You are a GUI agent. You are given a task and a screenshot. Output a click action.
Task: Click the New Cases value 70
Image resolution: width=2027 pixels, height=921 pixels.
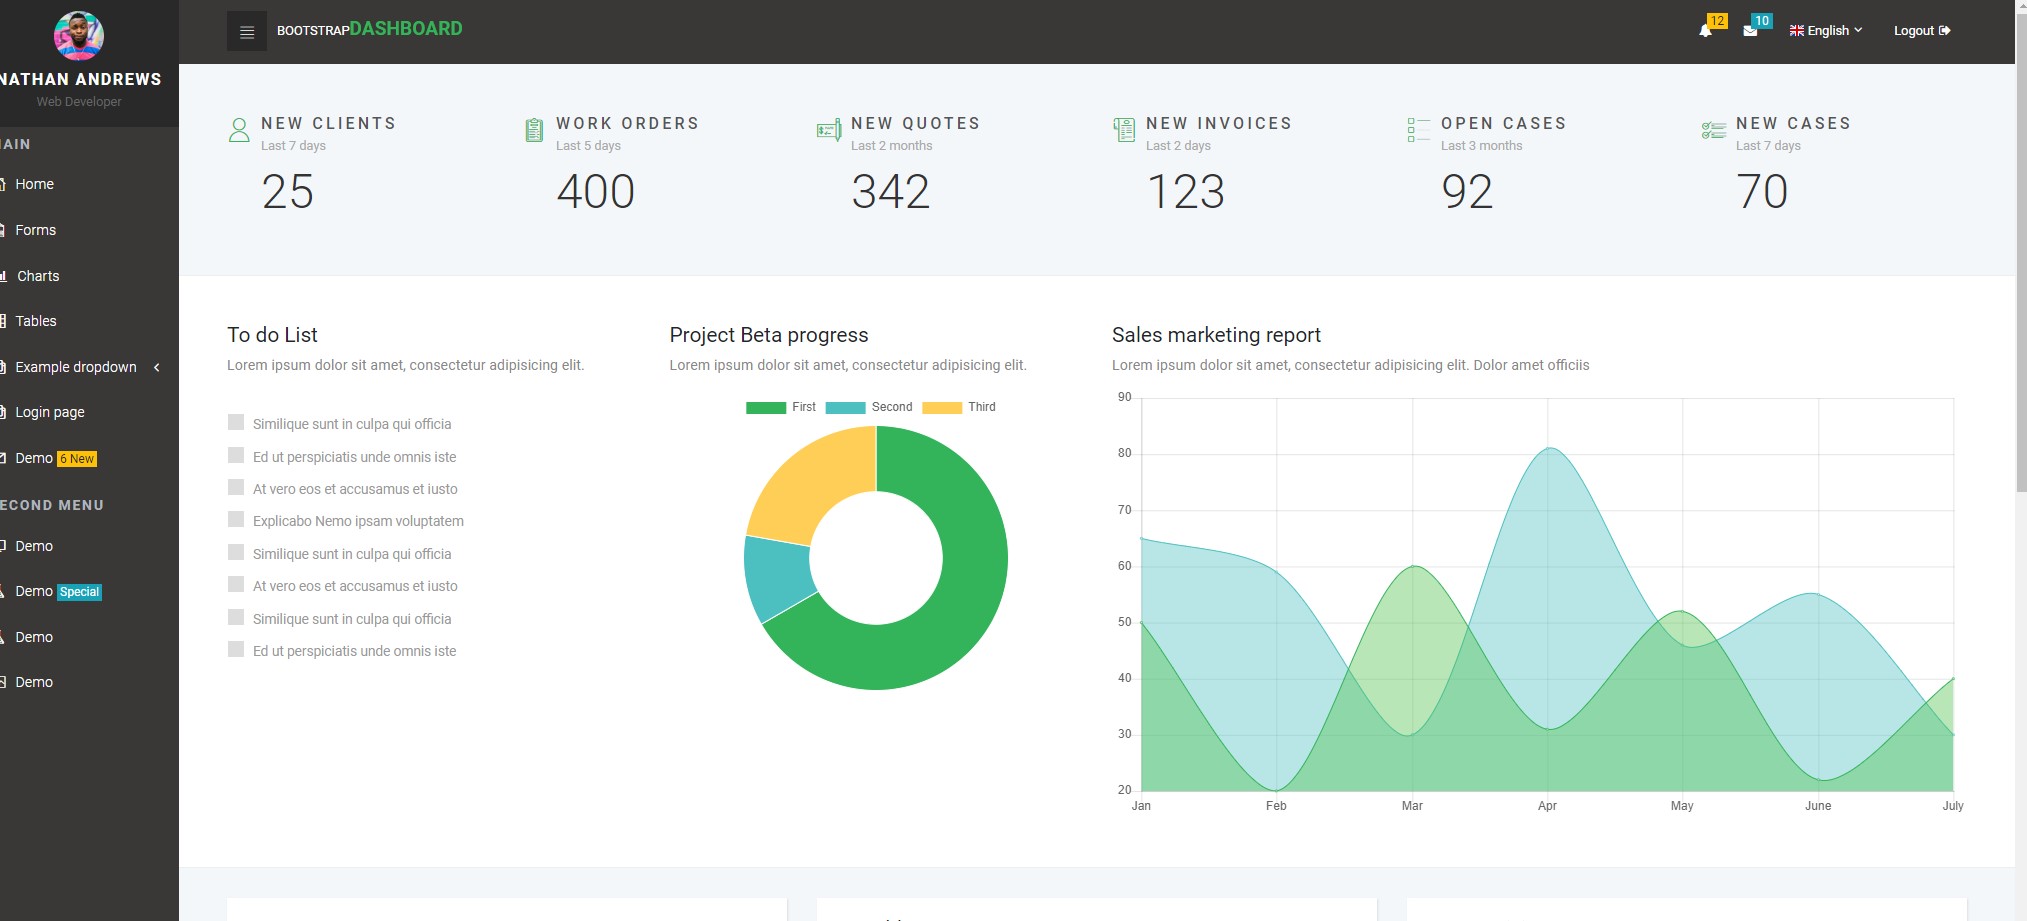1762,192
